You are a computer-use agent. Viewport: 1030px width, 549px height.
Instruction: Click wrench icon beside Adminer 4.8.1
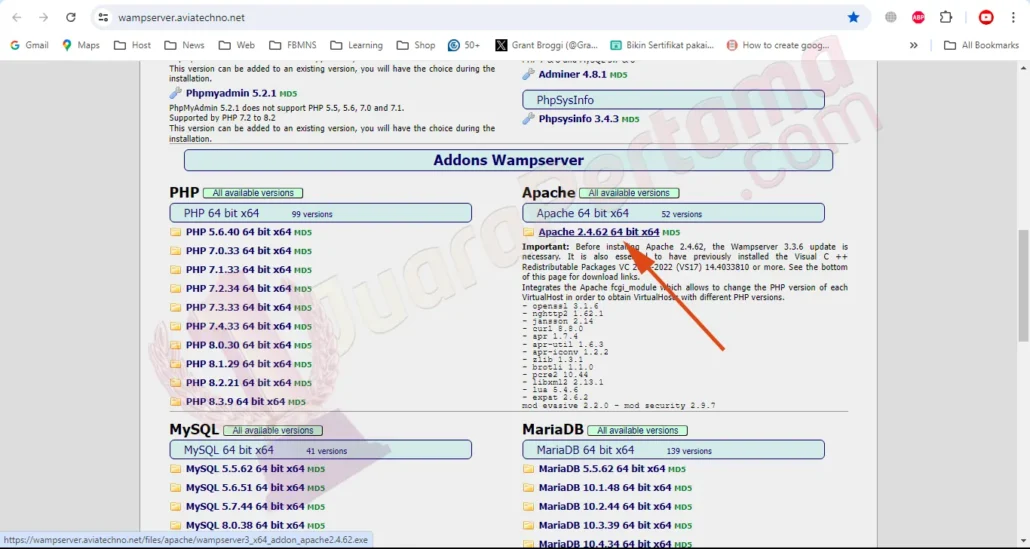click(529, 74)
